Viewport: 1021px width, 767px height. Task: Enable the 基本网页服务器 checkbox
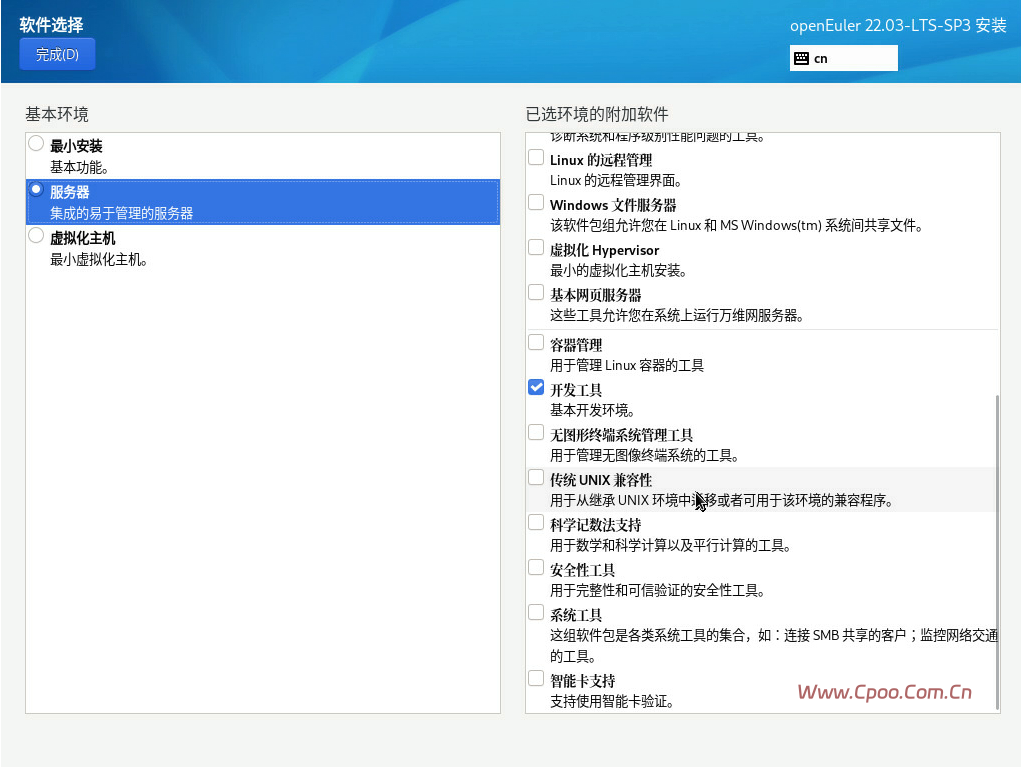tap(536, 292)
